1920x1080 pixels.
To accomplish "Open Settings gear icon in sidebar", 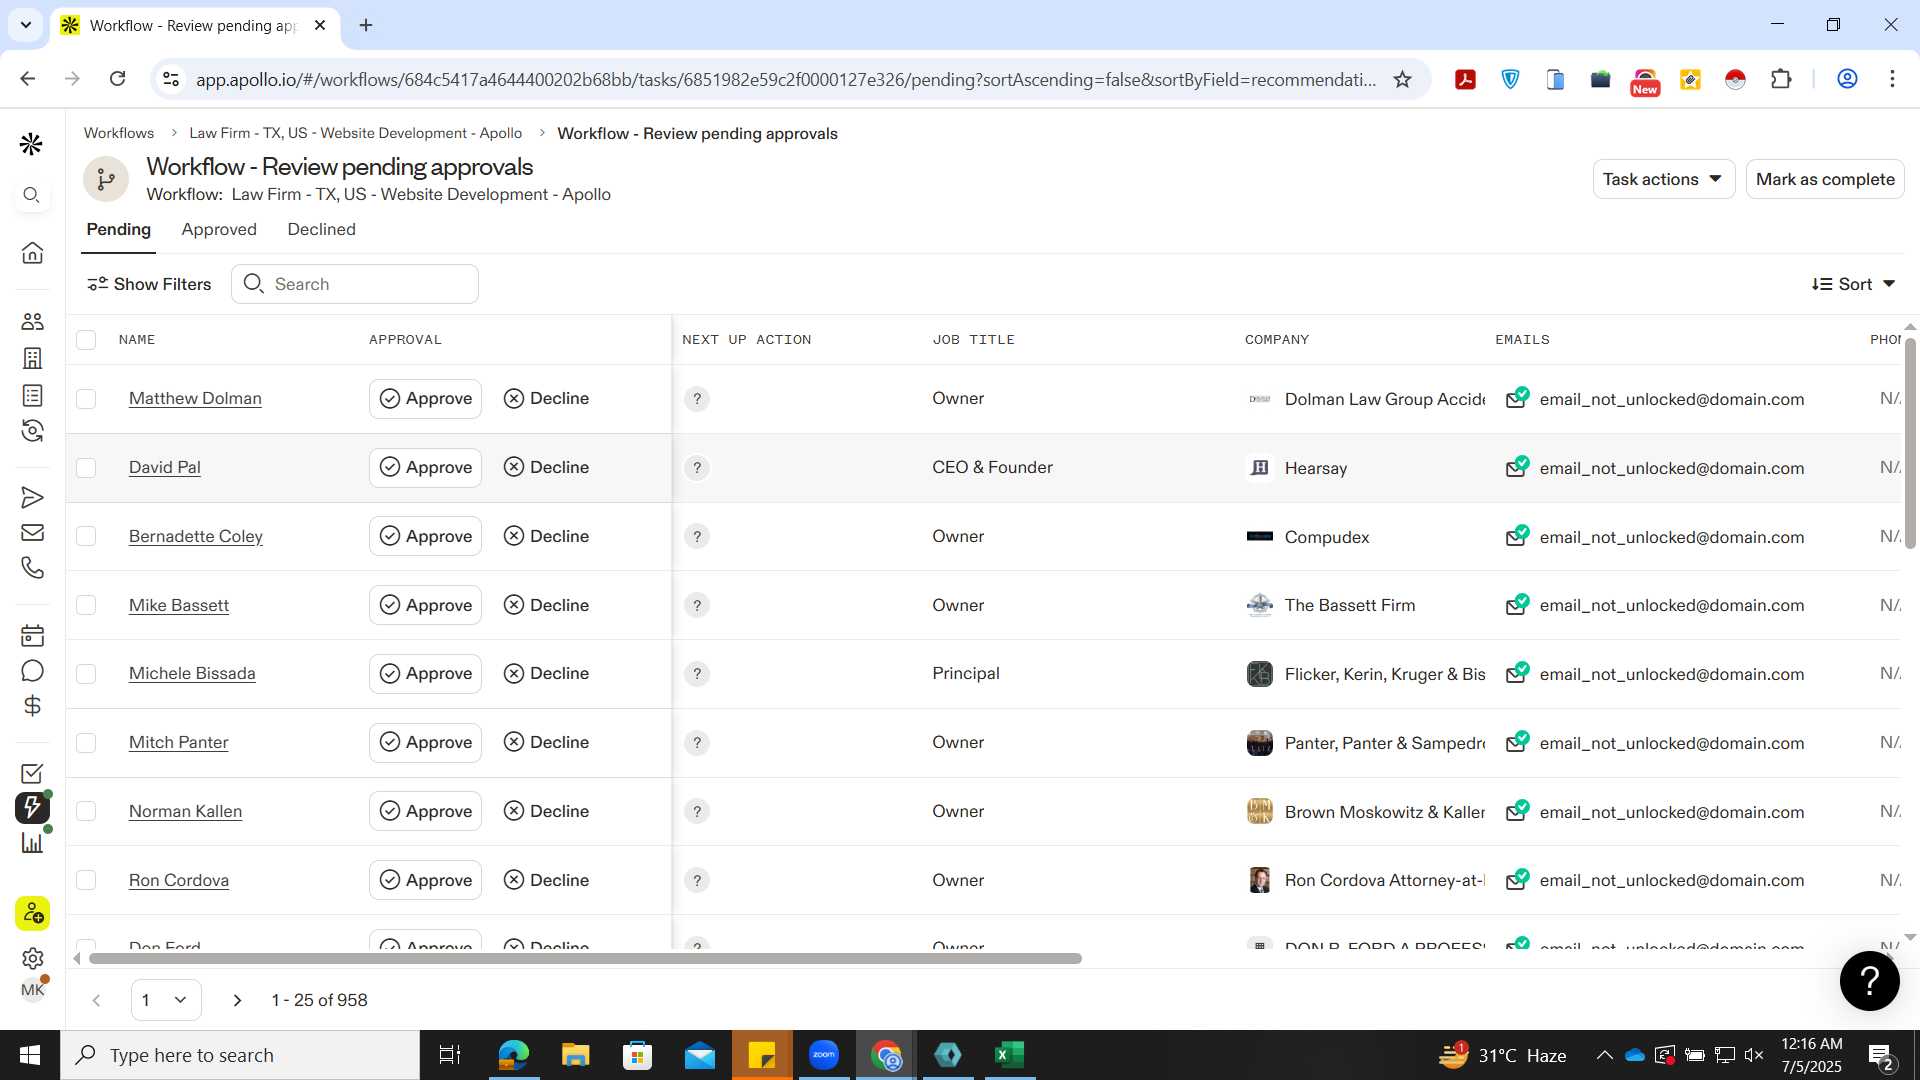I will coord(32,958).
